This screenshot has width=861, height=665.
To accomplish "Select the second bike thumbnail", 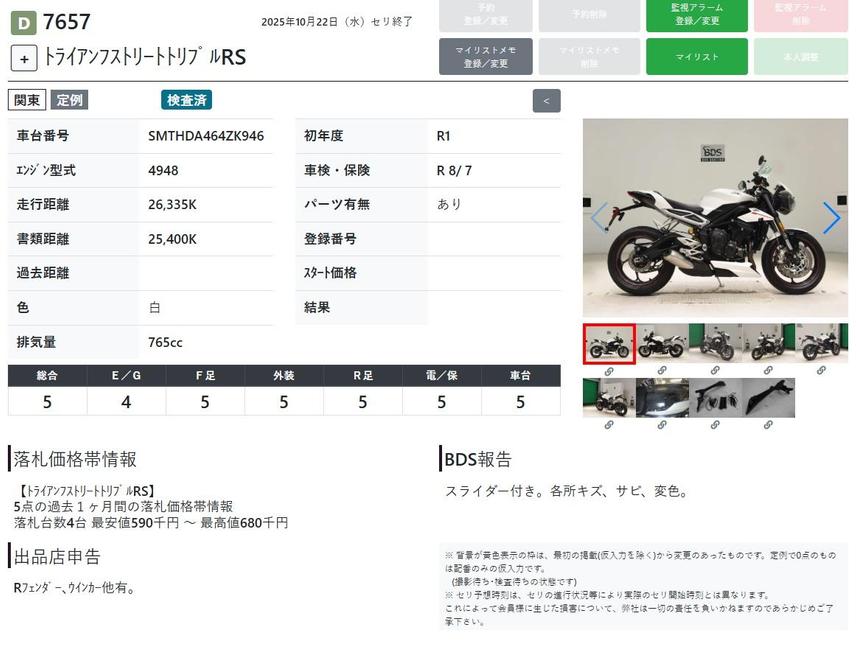I will (662, 344).
